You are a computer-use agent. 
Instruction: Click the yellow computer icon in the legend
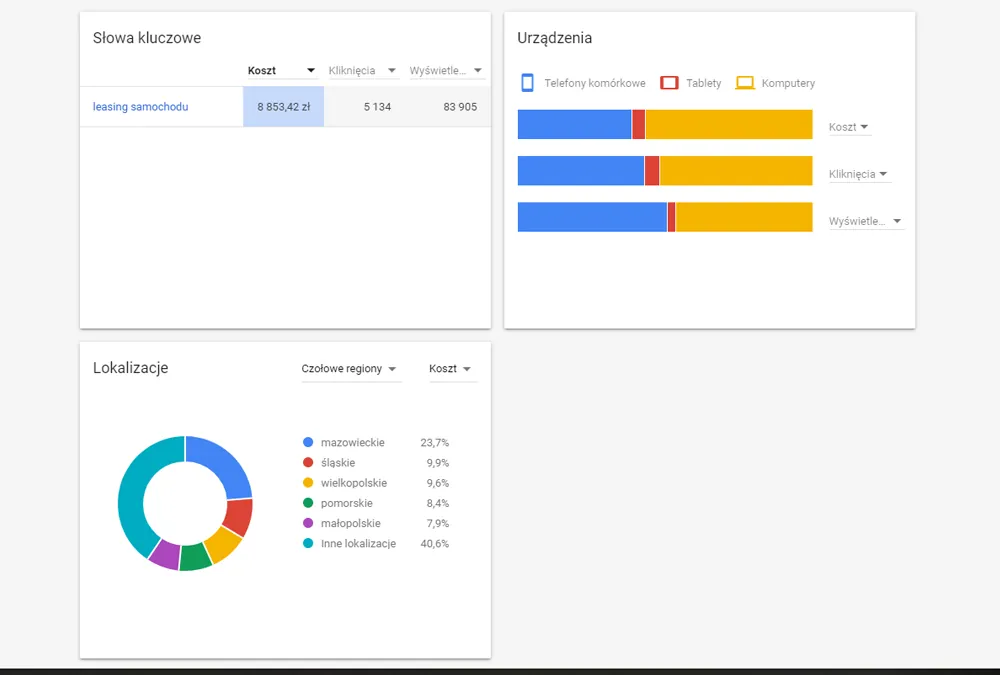tap(745, 83)
